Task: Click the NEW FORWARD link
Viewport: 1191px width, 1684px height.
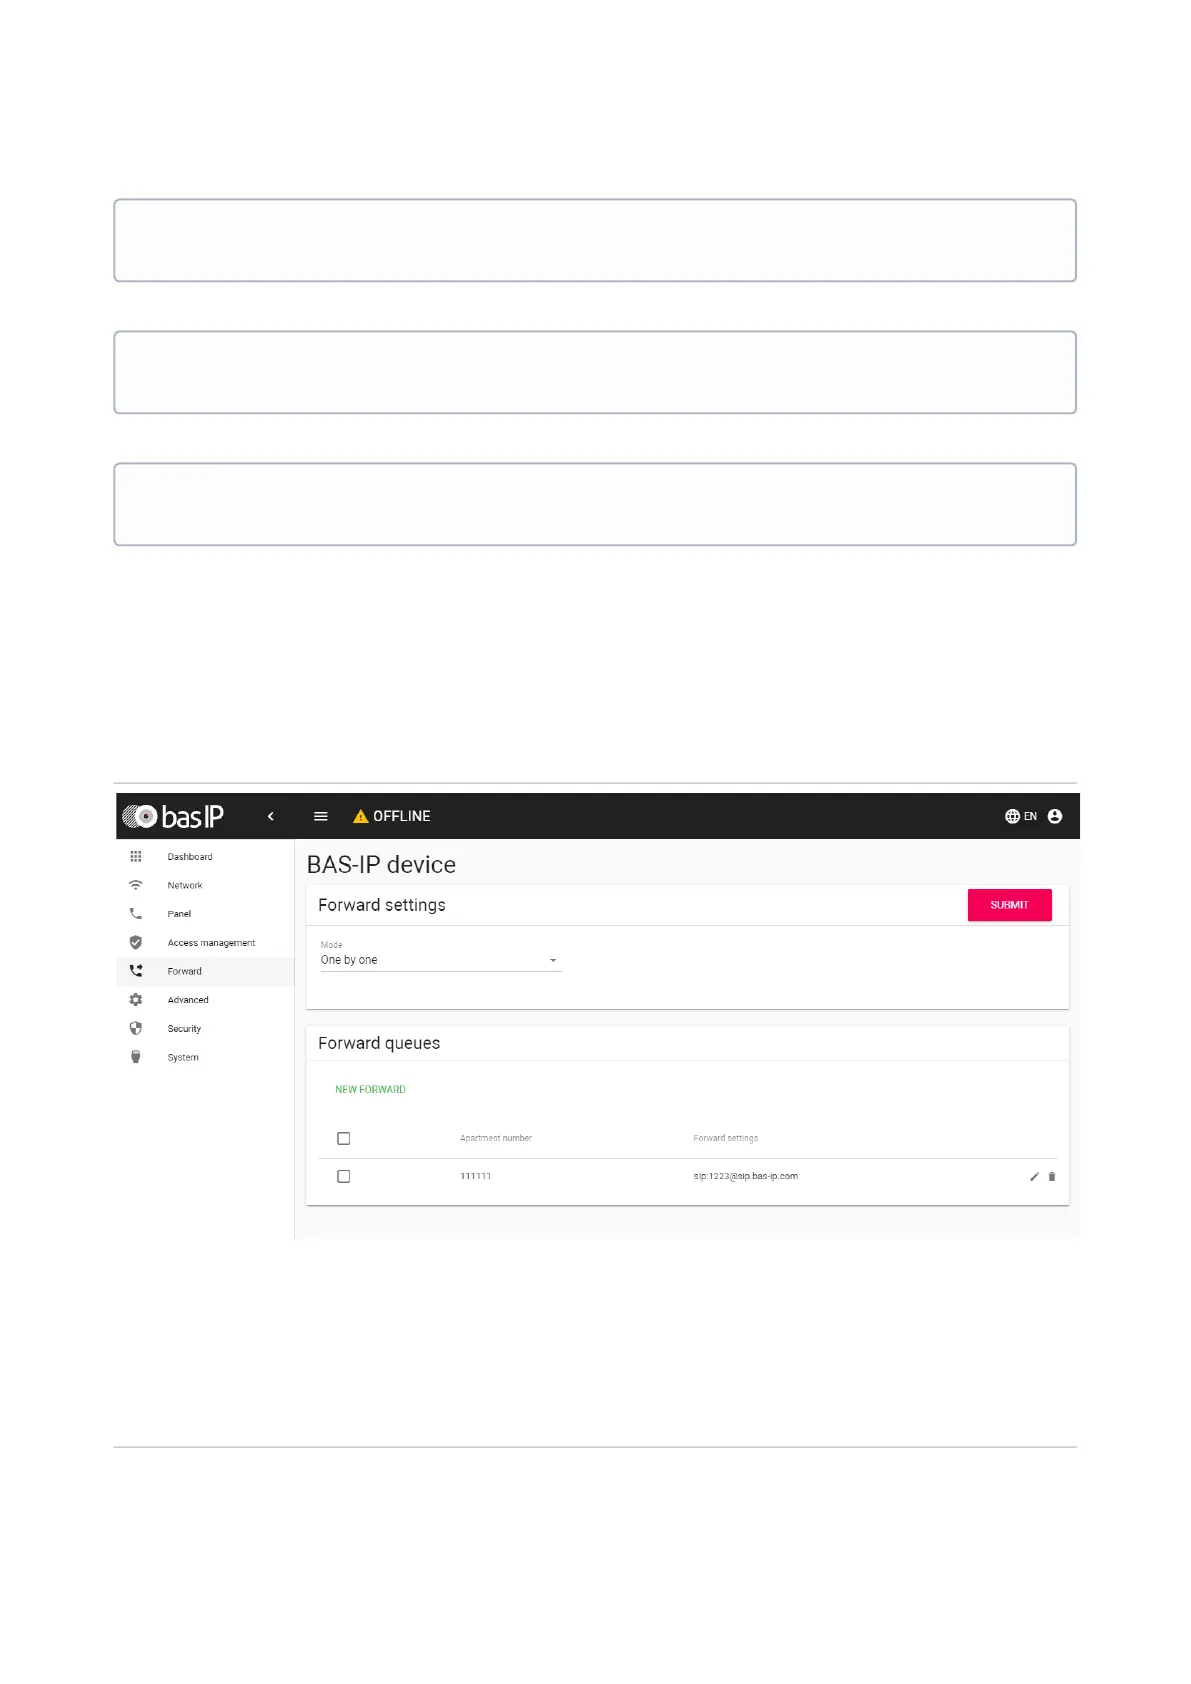Action: tap(370, 1089)
